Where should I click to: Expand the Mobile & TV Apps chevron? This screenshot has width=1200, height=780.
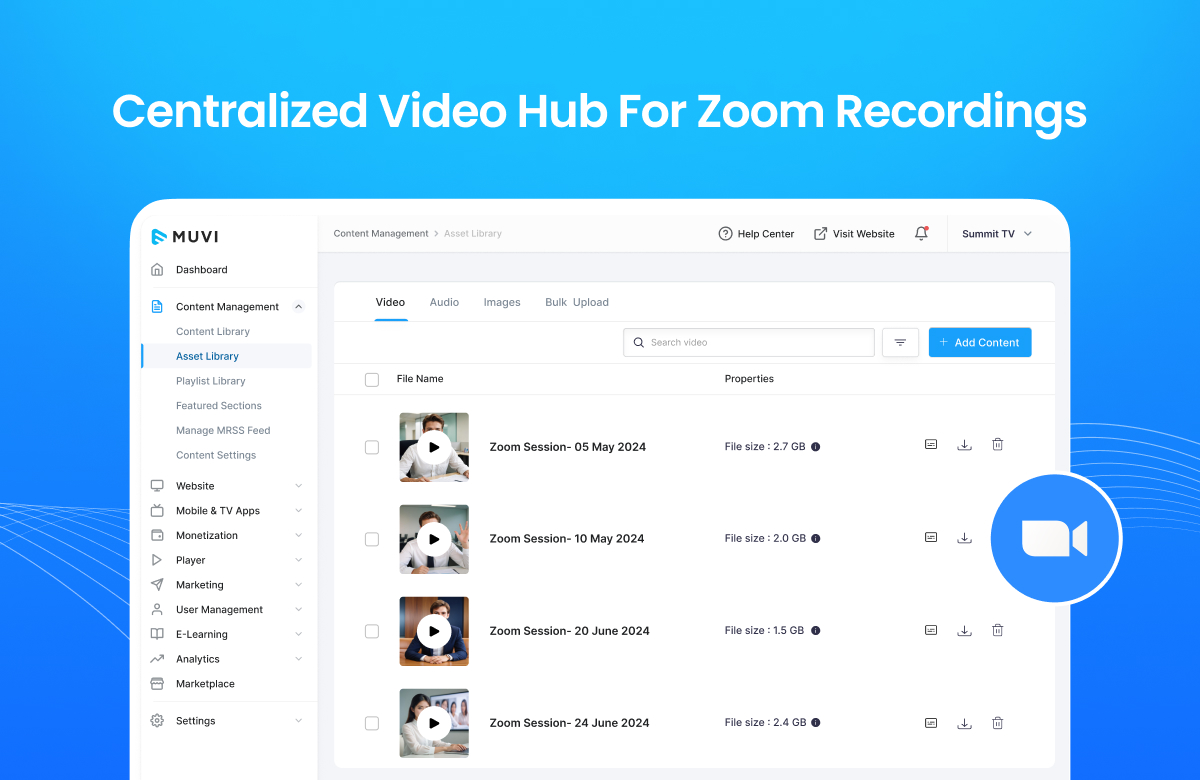[x=298, y=511]
